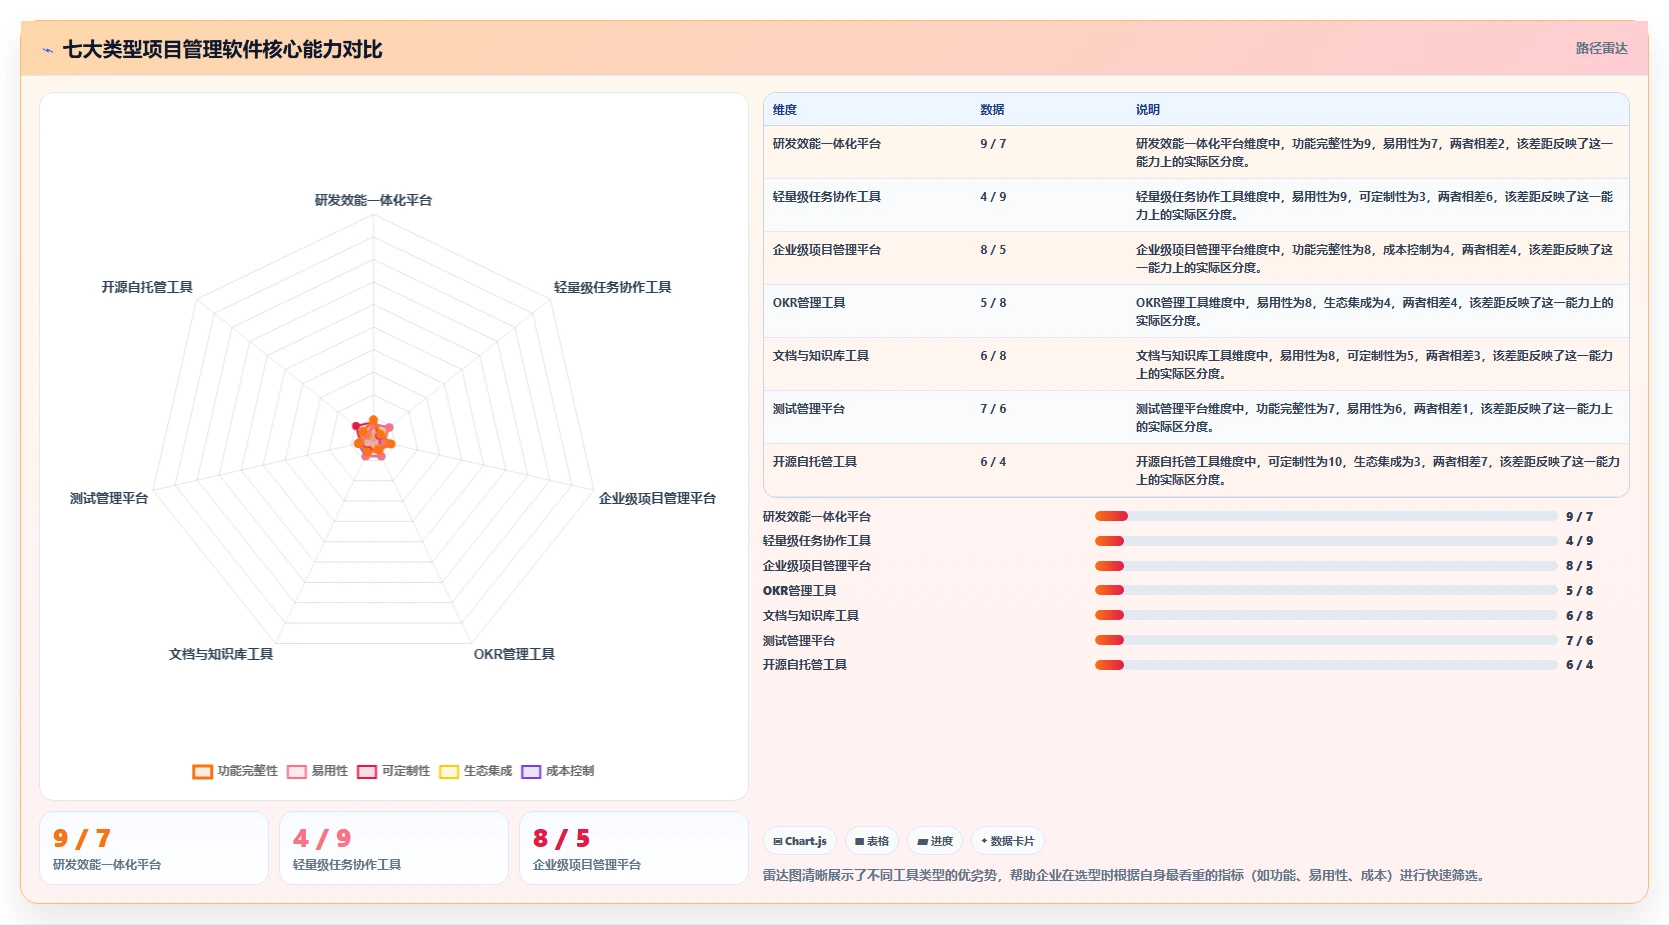Click the 文档与知识库工具 progress bar
This screenshot has height=925, width=1669.
pos(1326,615)
